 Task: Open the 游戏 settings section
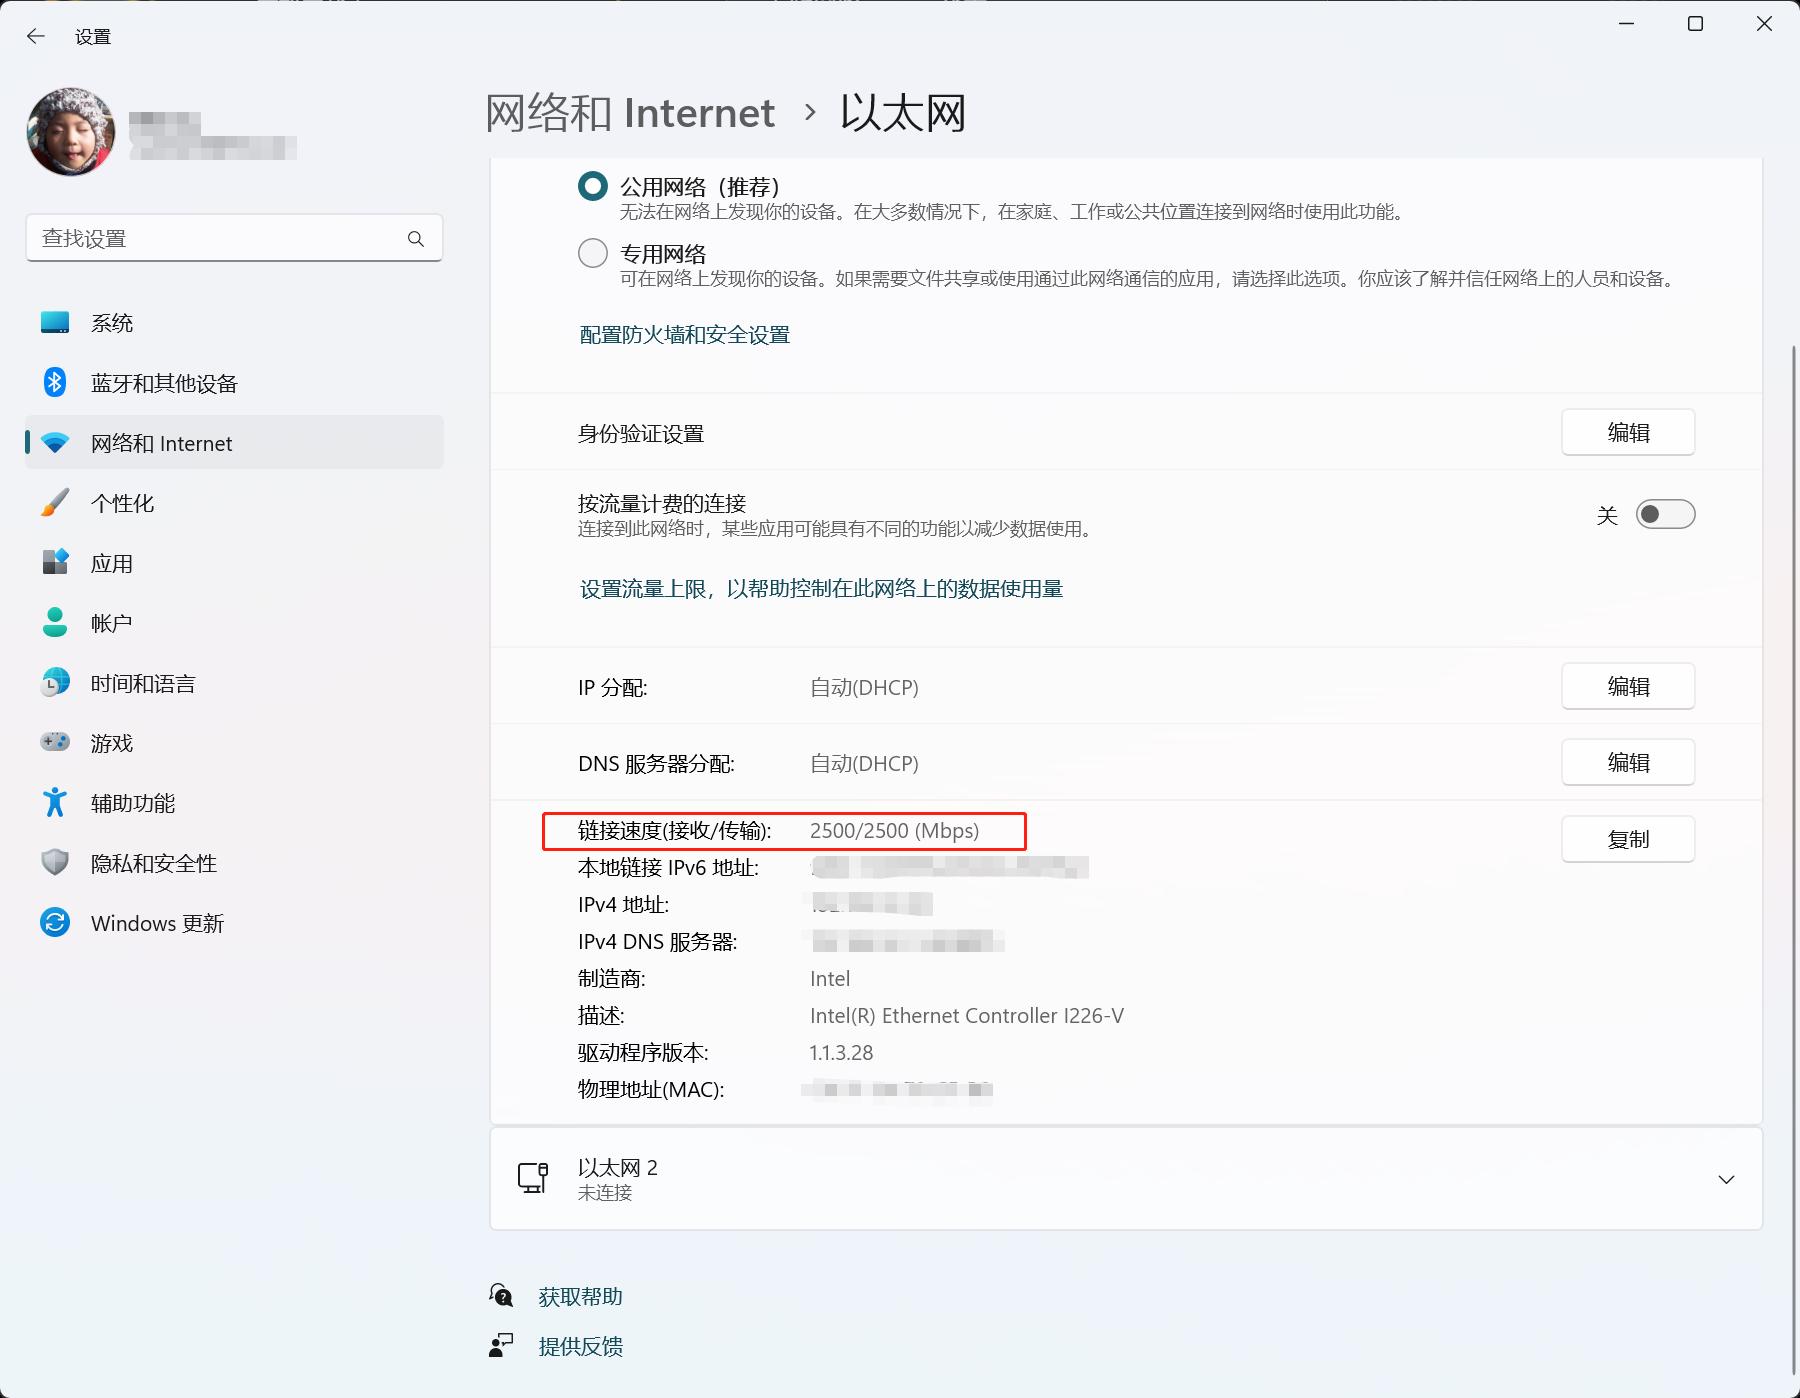click(x=113, y=742)
